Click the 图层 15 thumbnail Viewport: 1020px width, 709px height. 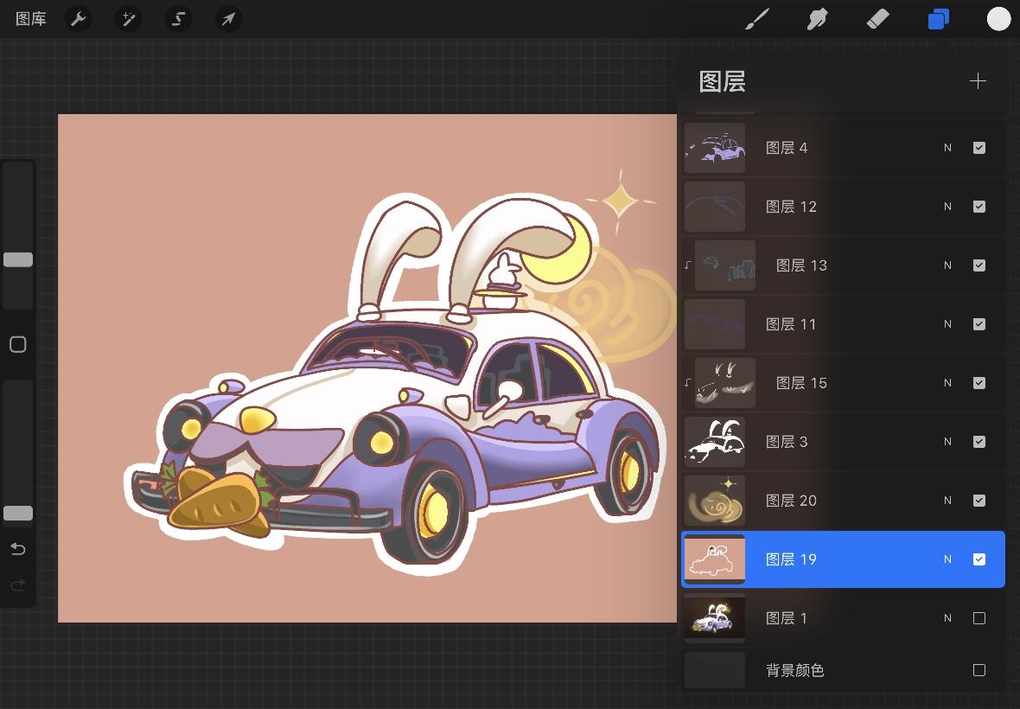tap(725, 383)
